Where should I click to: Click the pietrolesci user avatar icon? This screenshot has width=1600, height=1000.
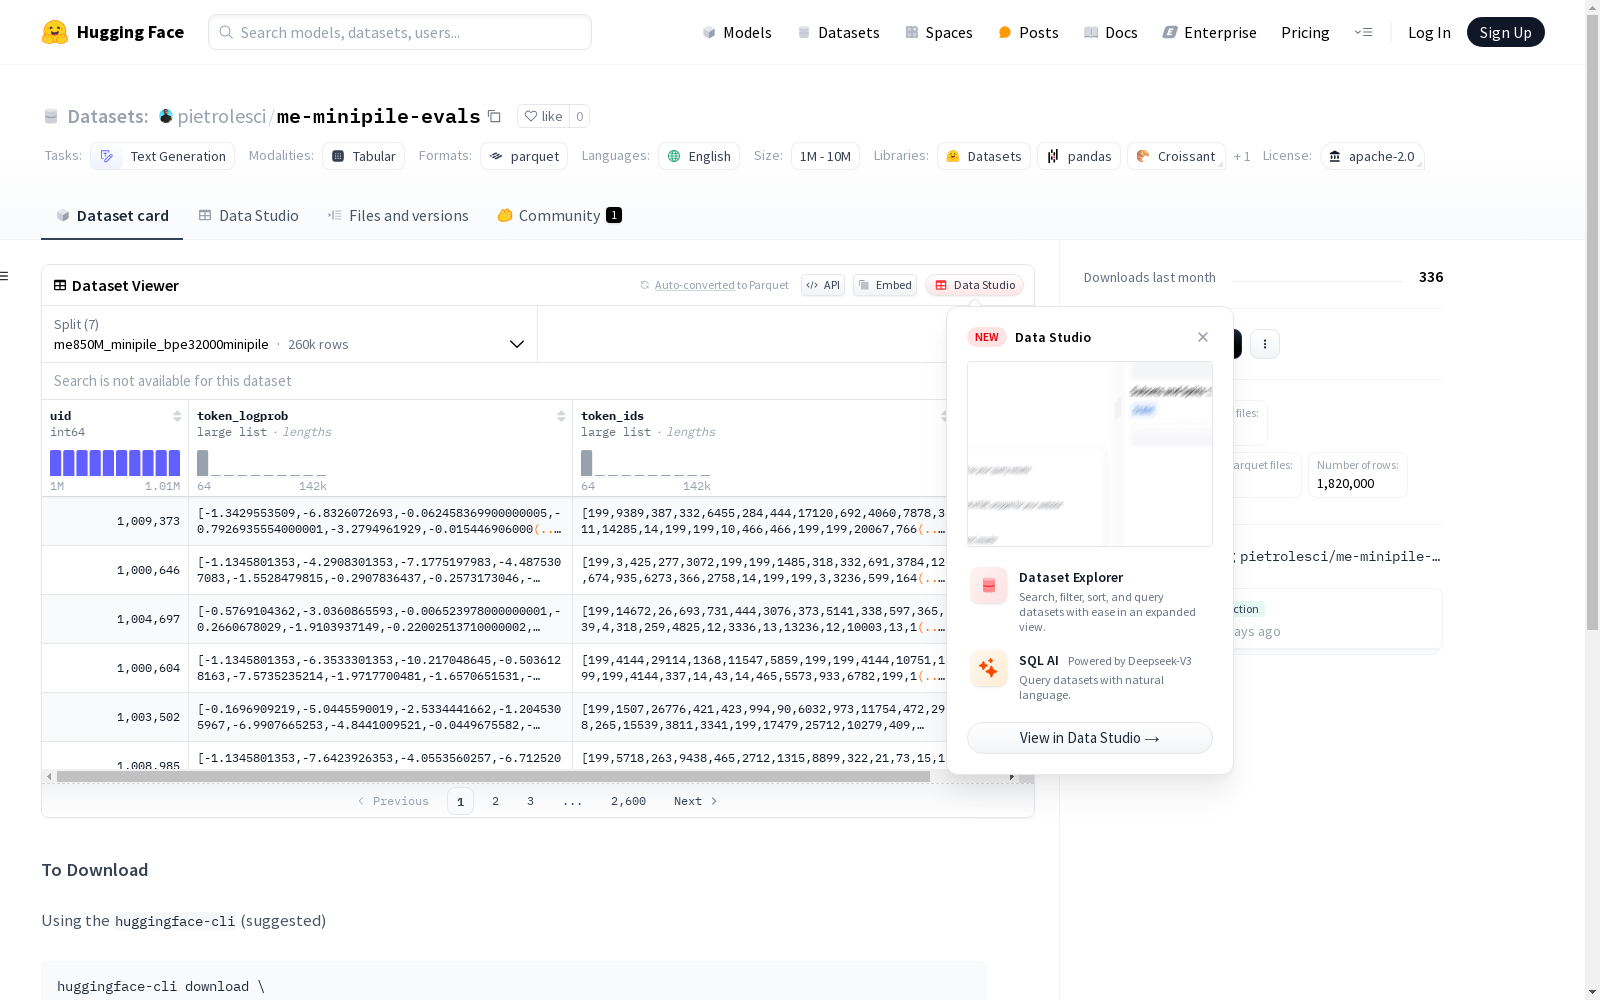click(x=166, y=116)
